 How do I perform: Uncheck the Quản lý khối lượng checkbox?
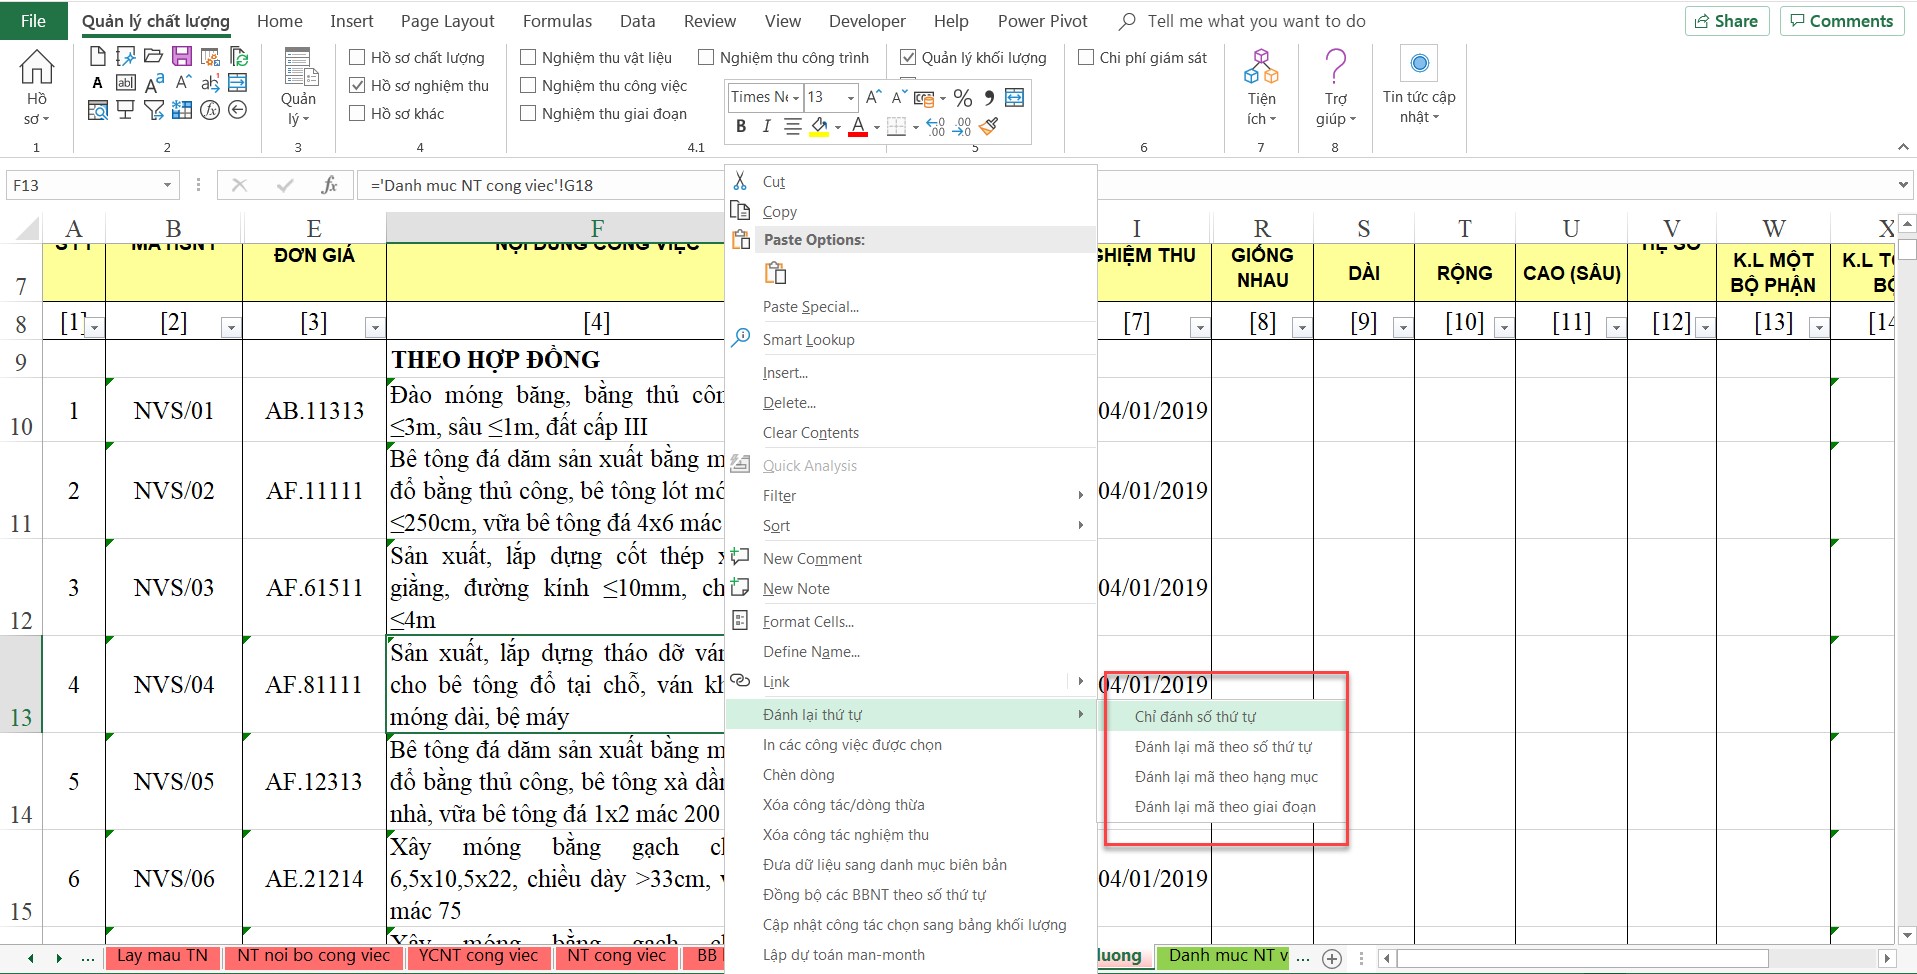908,58
